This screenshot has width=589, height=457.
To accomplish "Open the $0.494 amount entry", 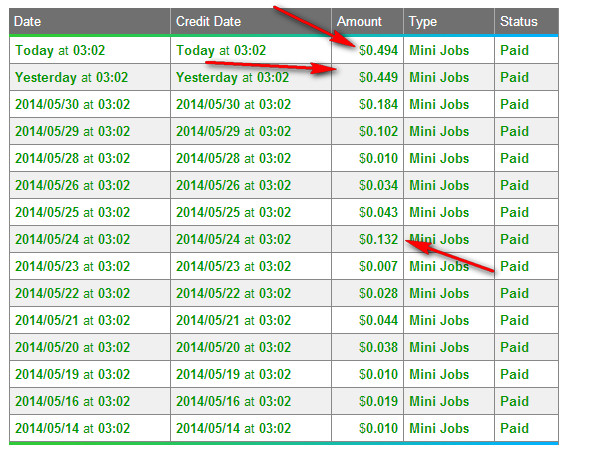I will [x=378, y=50].
